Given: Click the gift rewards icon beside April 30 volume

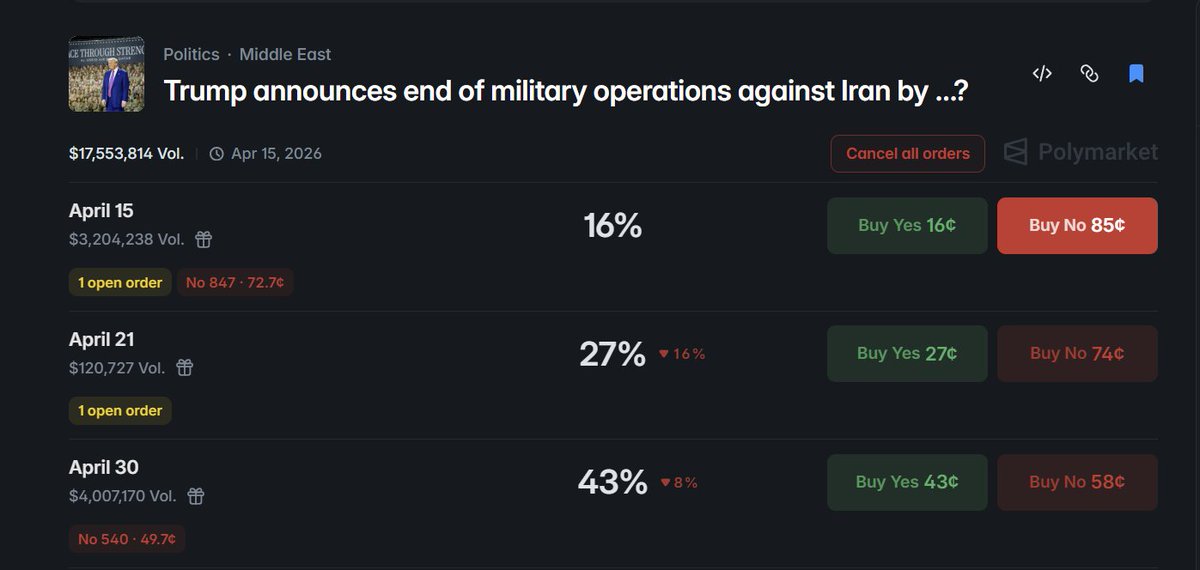Looking at the screenshot, I should [x=196, y=496].
